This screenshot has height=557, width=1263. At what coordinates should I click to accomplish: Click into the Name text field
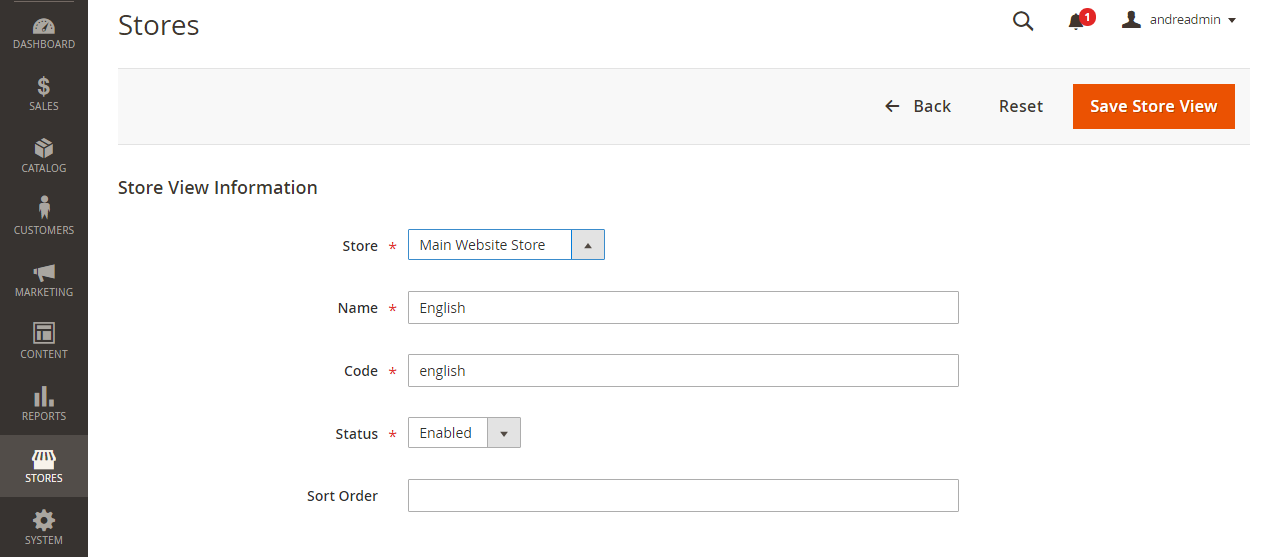tap(683, 308)
